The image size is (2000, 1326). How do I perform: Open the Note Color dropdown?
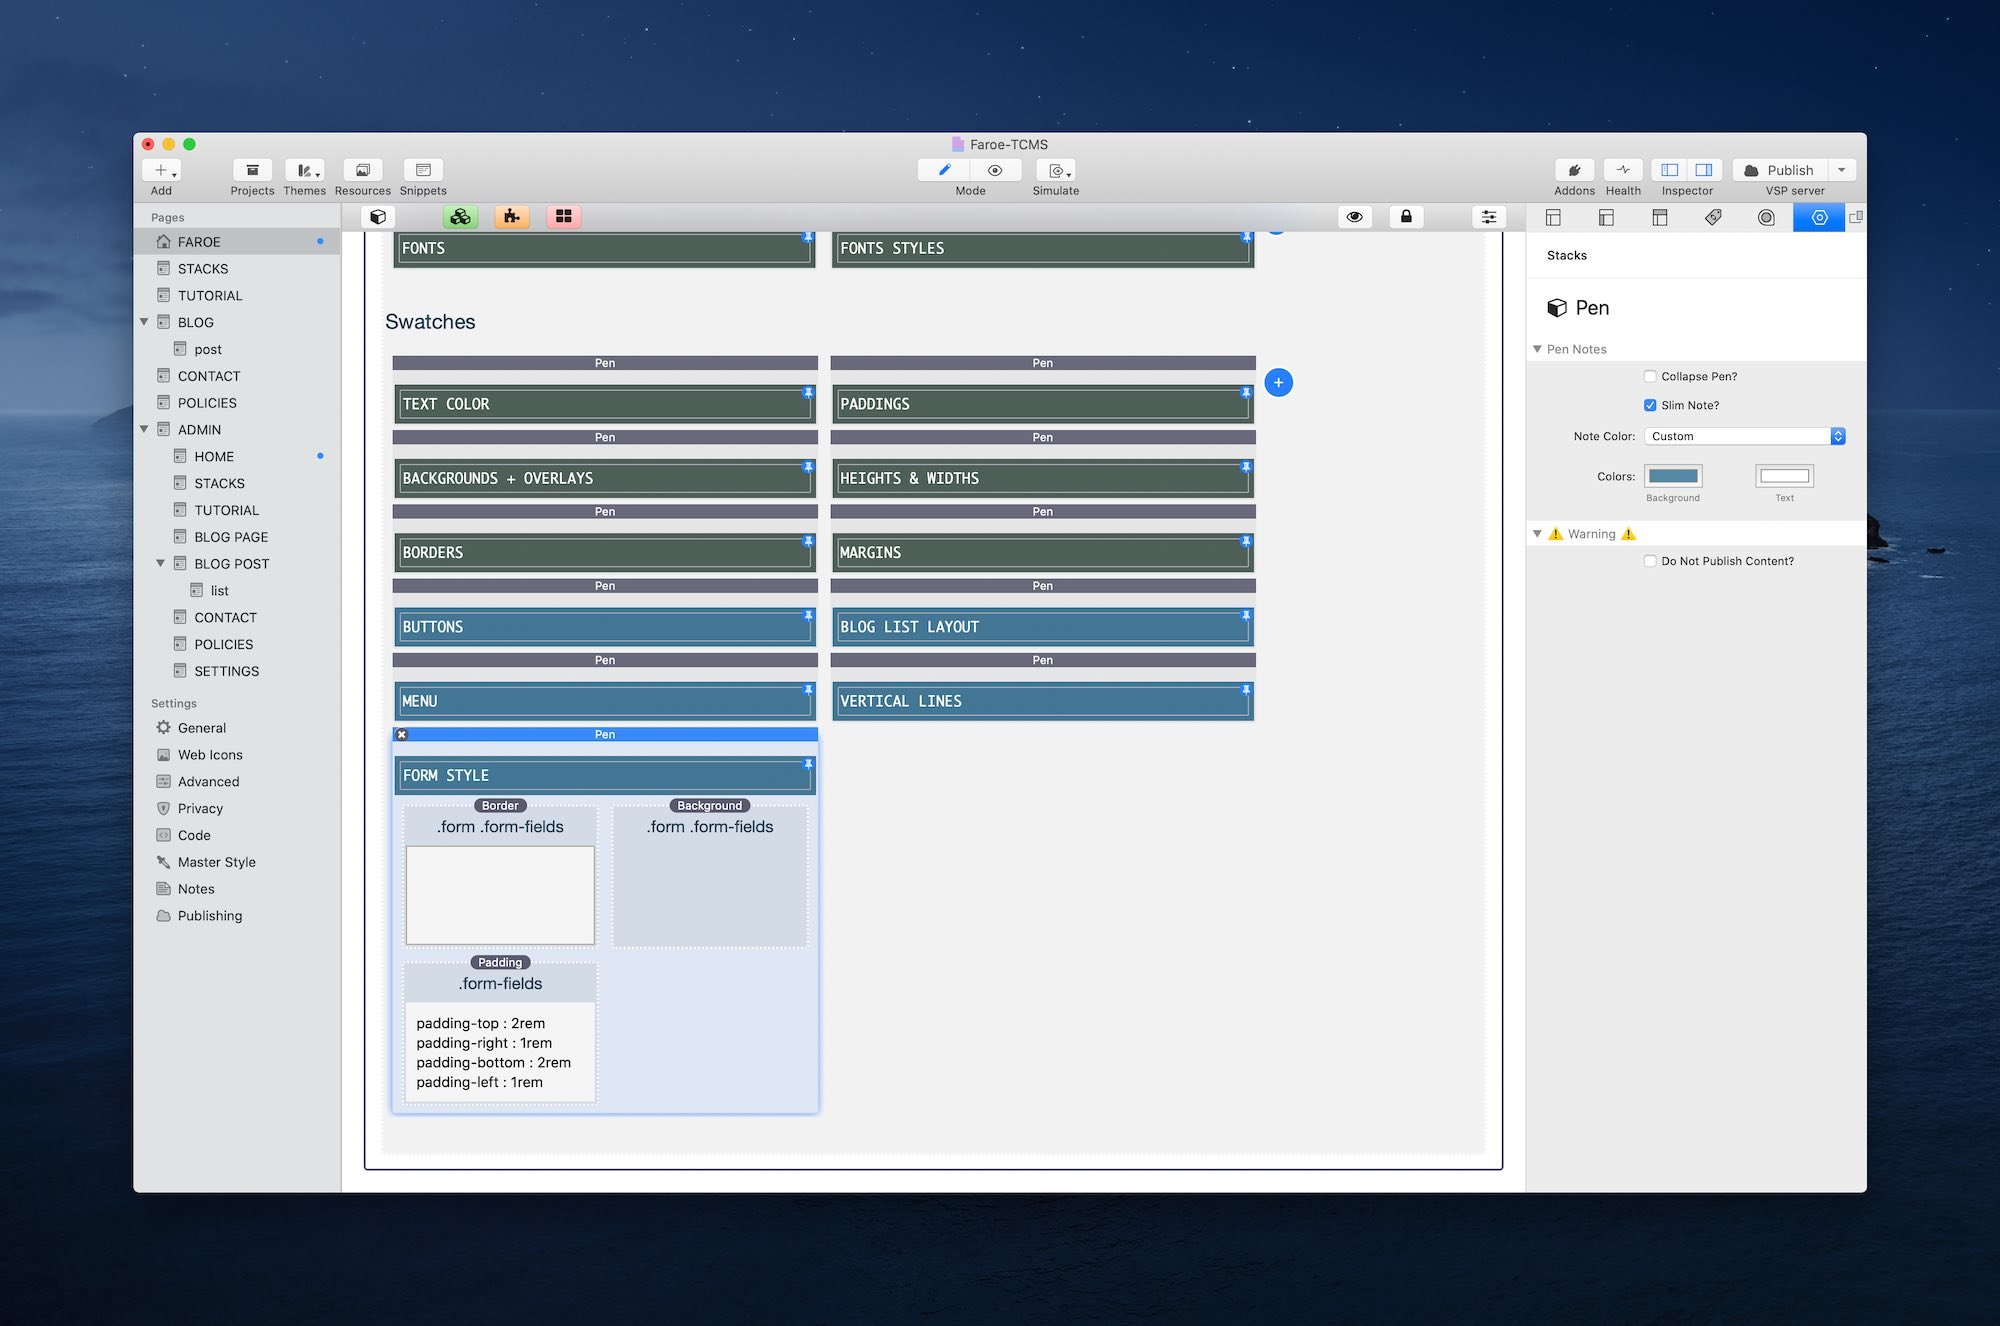[1744, 437]
